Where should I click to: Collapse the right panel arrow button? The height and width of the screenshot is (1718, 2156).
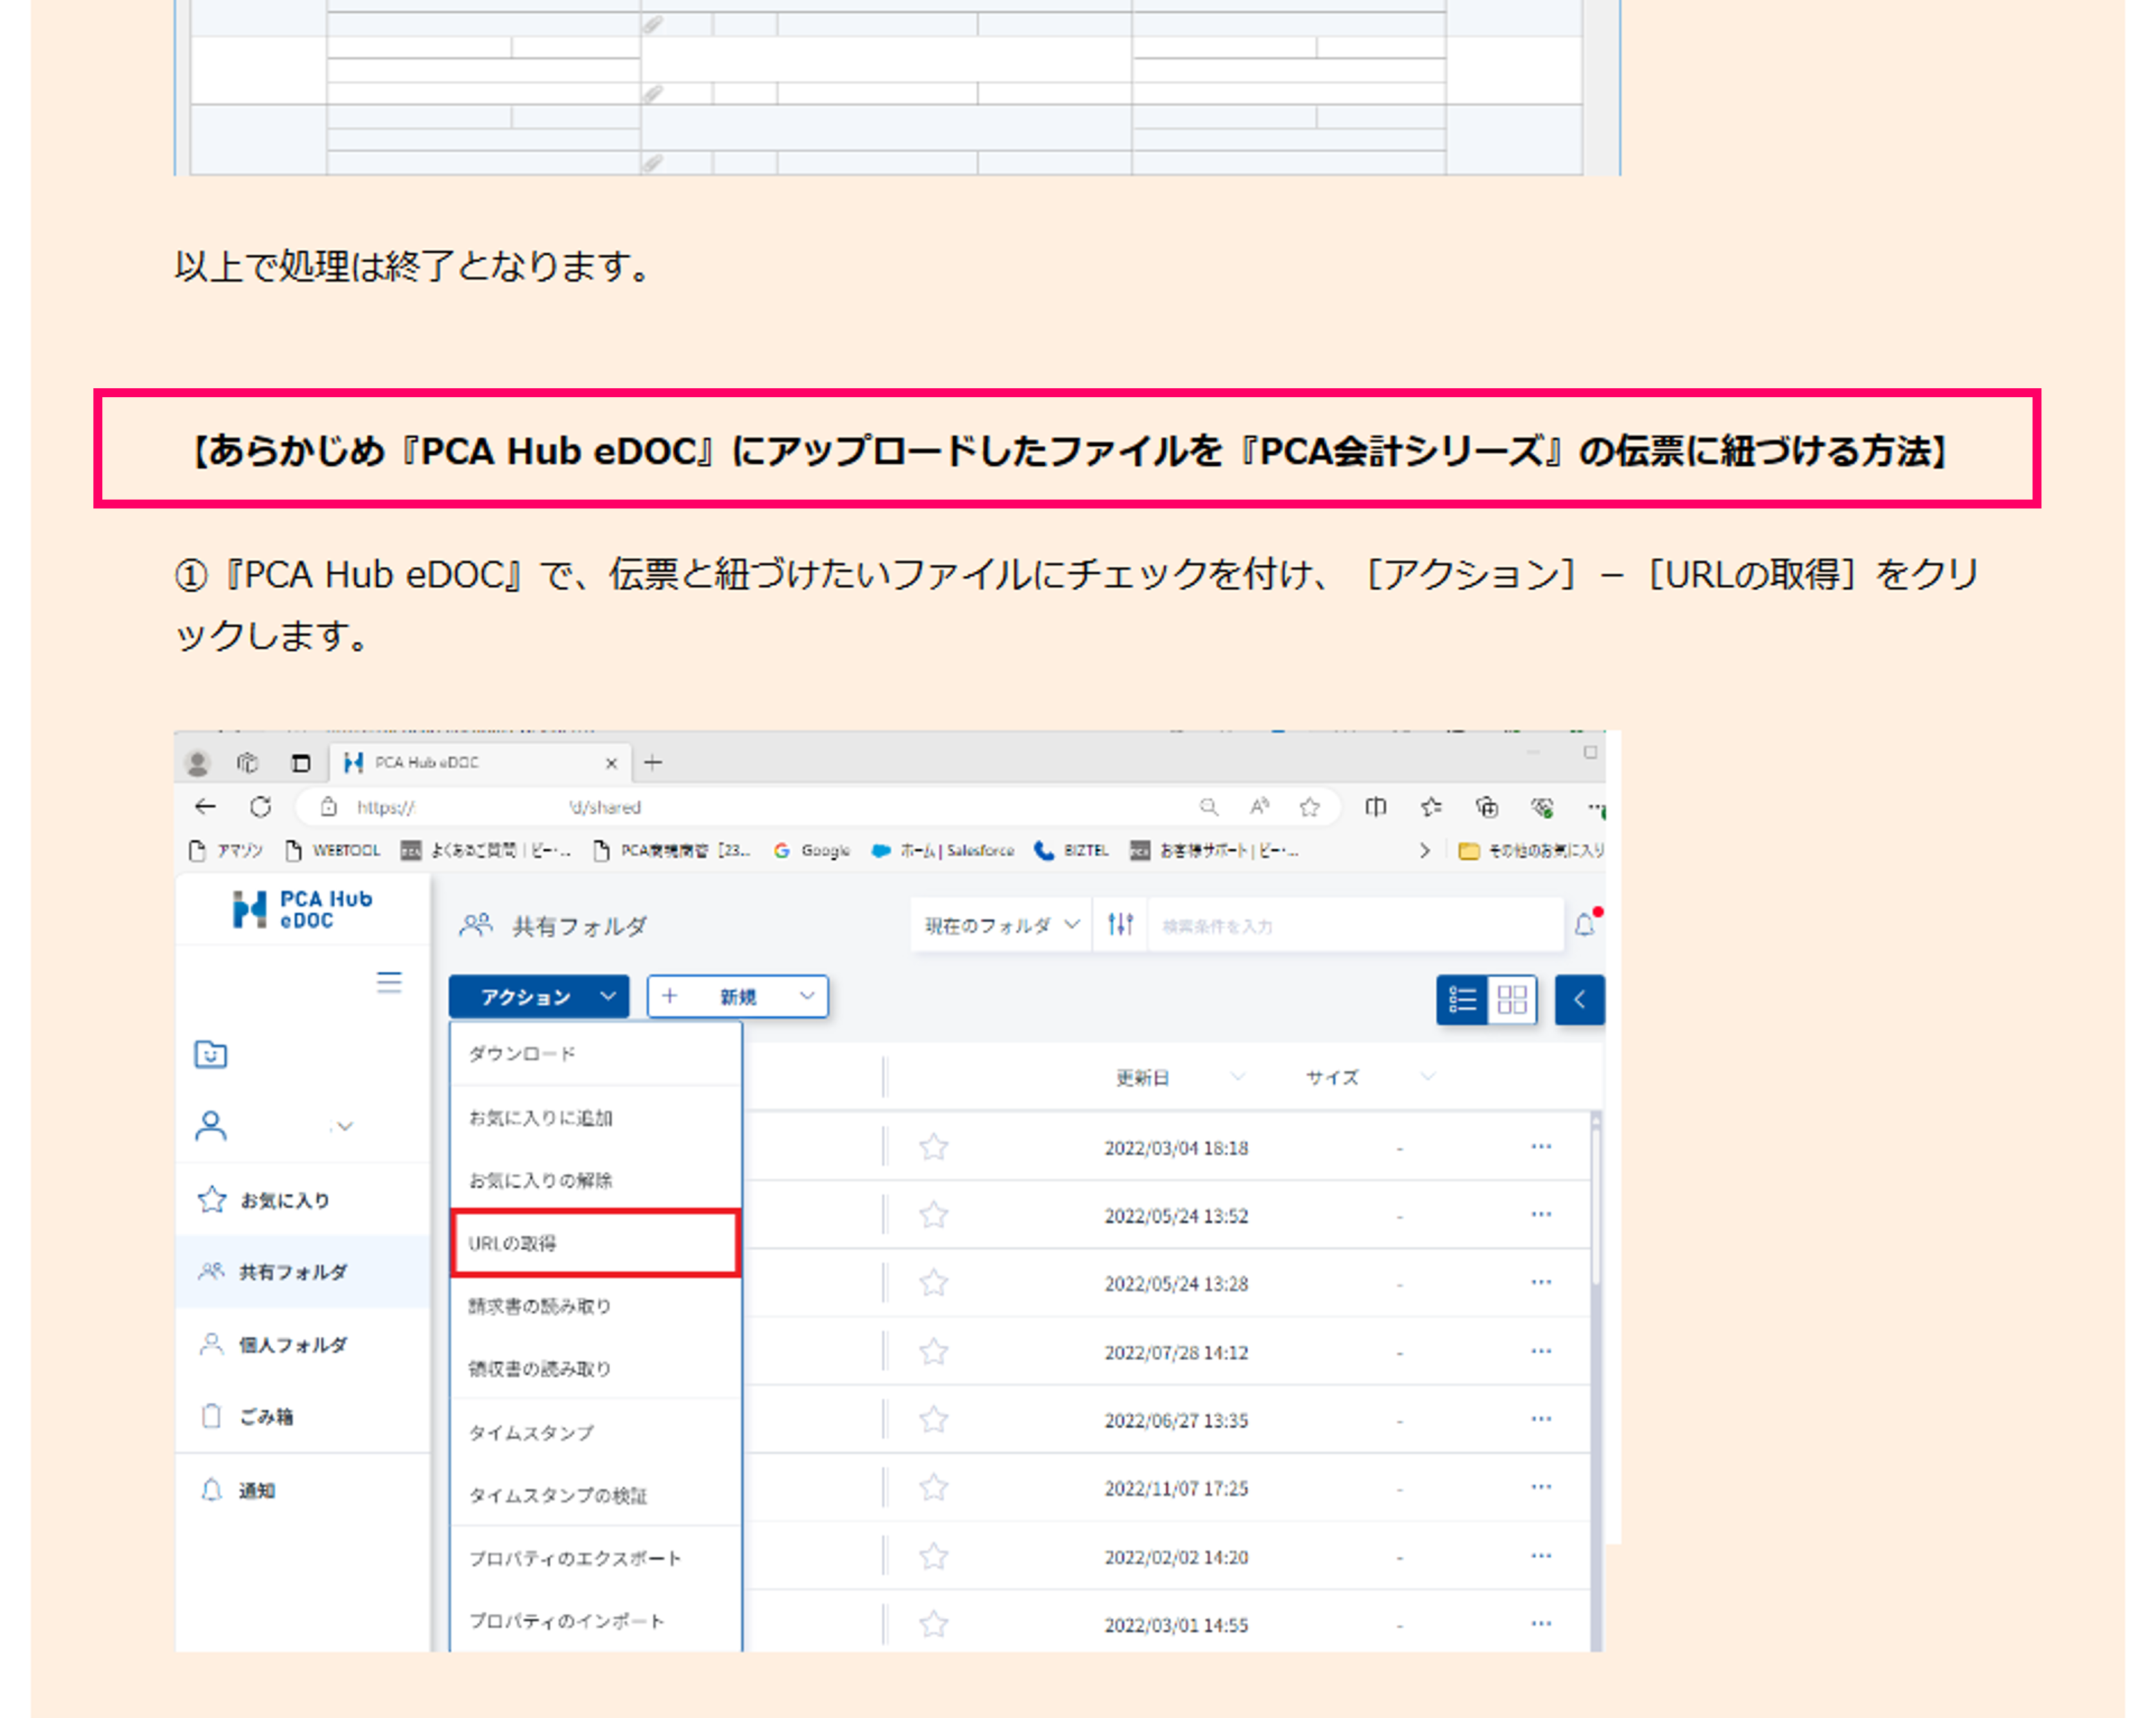tap(1579, 999)
